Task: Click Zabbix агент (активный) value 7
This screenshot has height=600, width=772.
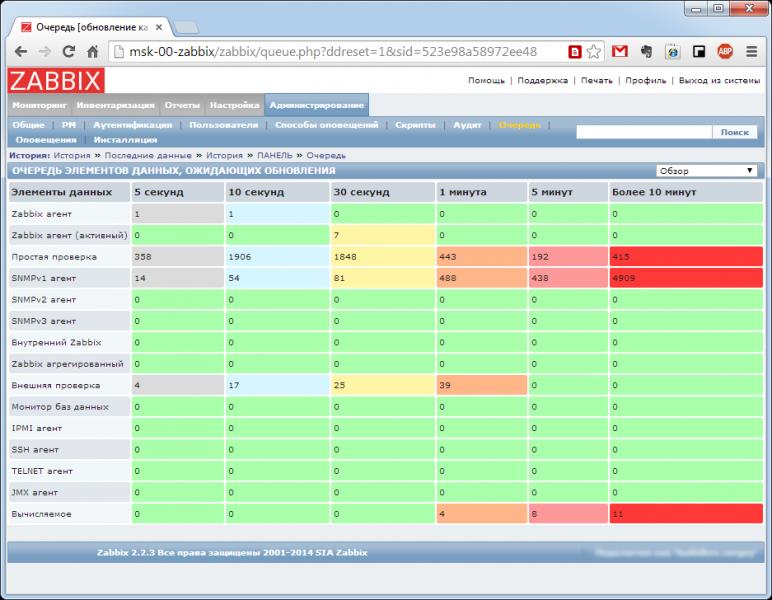Action: pos(383,235)
